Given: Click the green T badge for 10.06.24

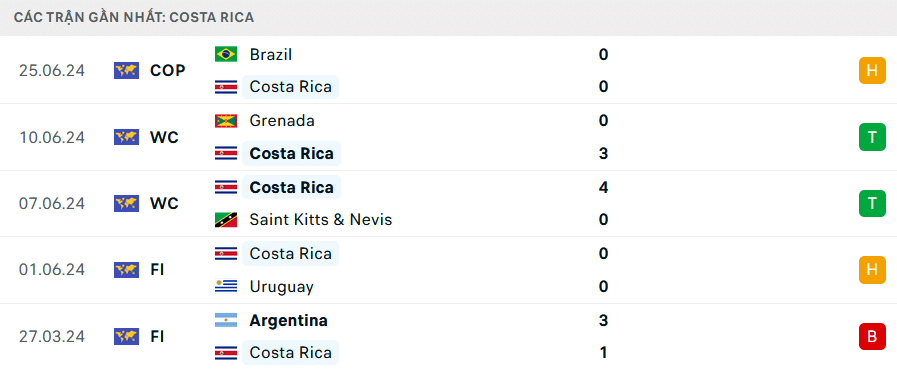Looking at the screenshot, I should (872, 137).
